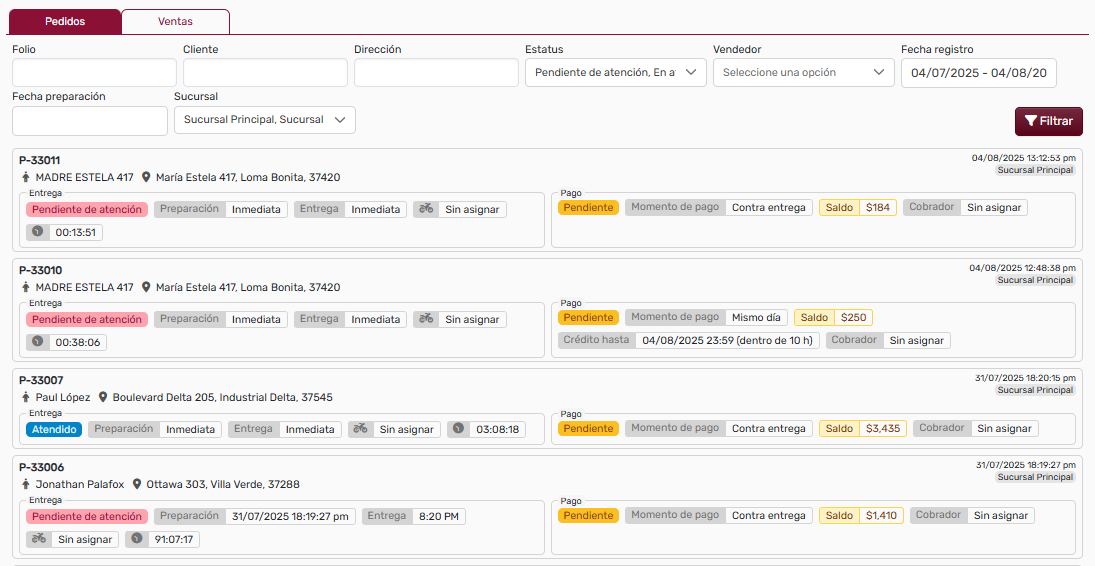Click the Fecha registro date range field
1095x566 pixels.
pyautogui.click(x=978, y=72)
